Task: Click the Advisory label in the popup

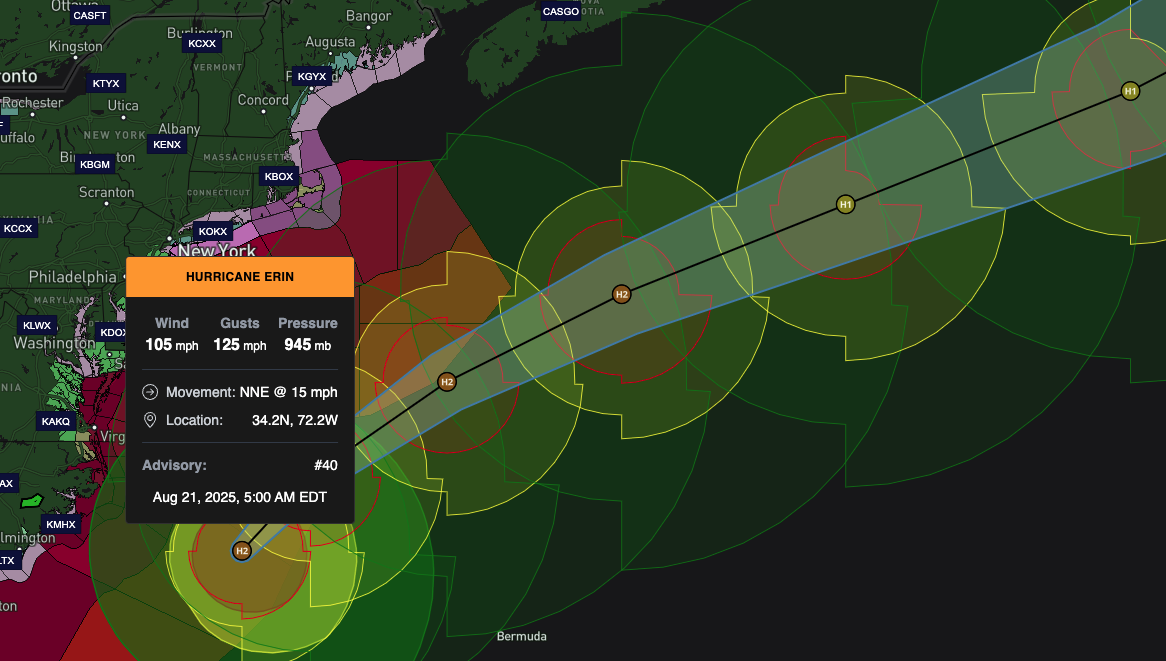Action: pos(174,465)
